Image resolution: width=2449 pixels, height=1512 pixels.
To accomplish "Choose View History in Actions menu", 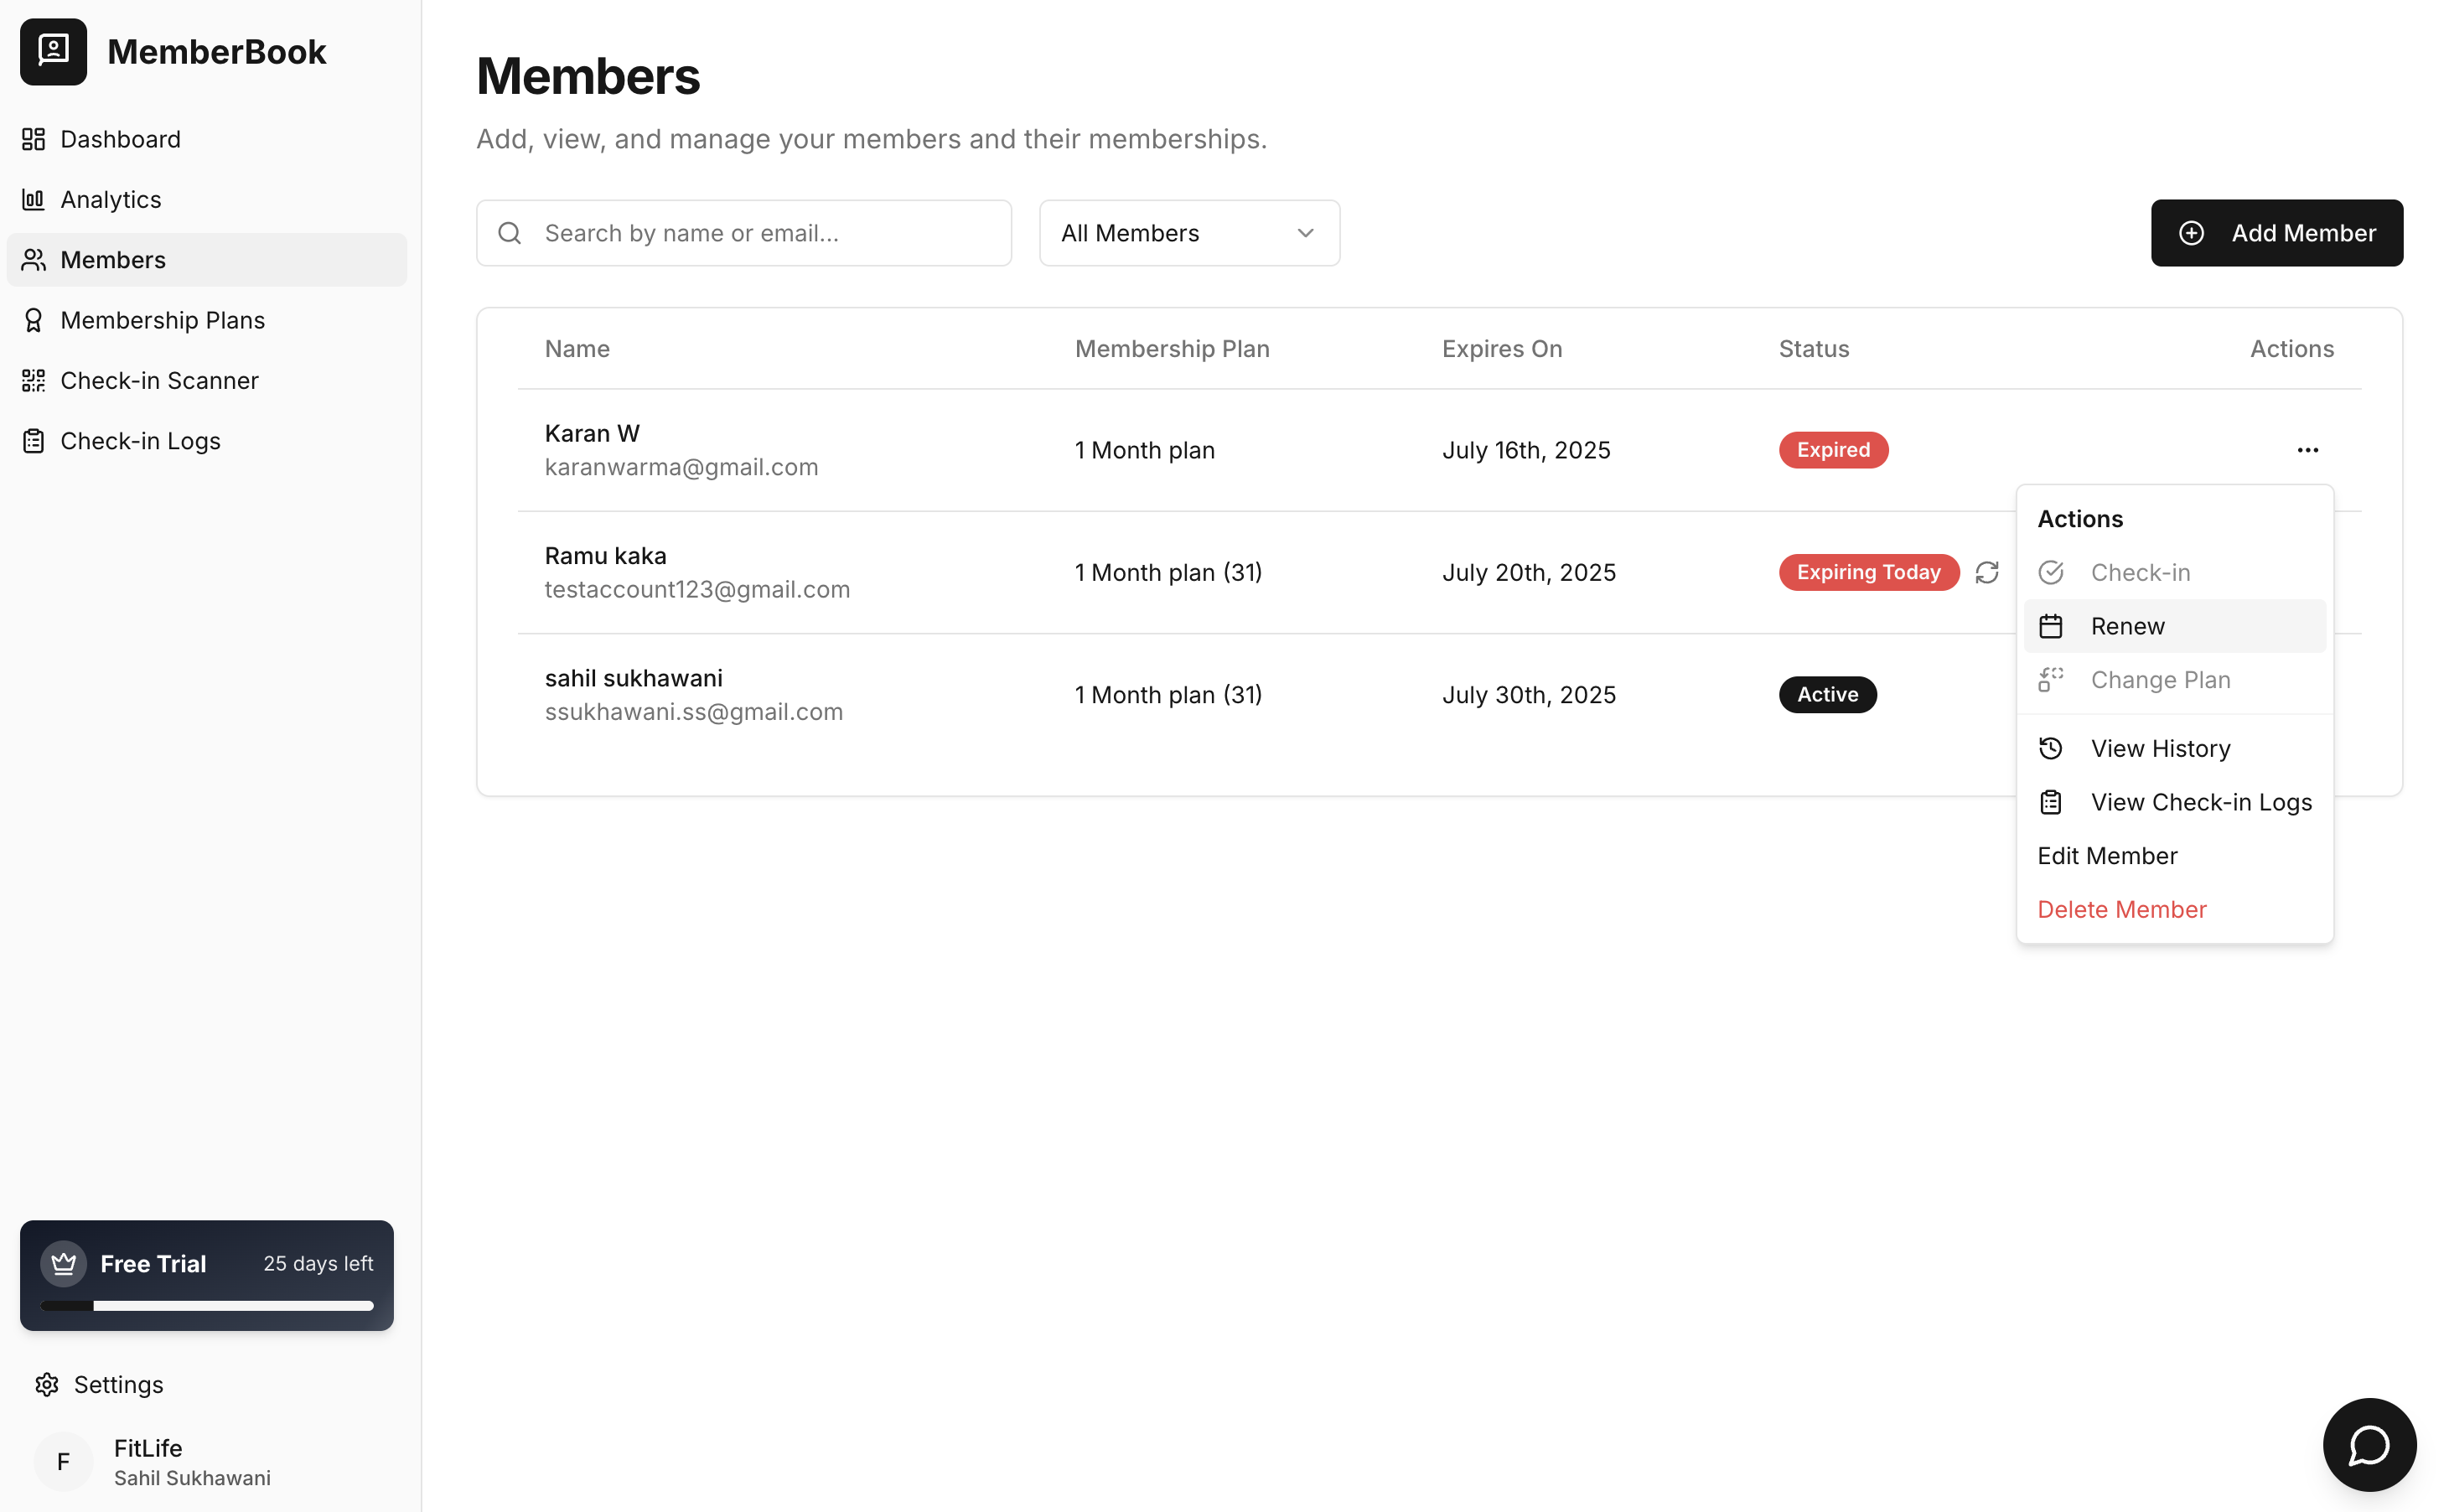I will click(2159, 749).
